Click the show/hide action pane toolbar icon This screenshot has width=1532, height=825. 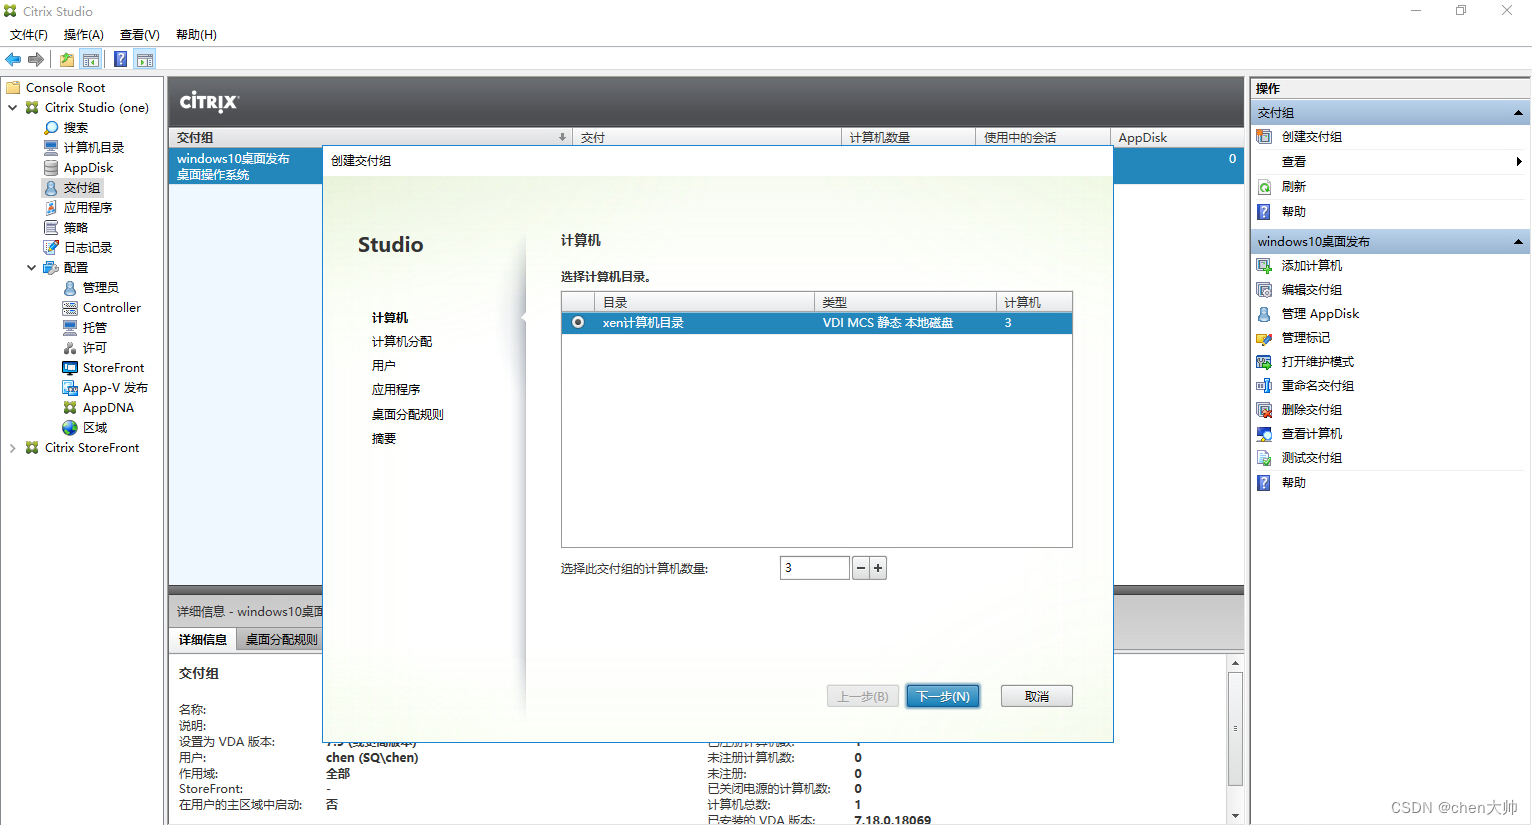pos(145,59)
